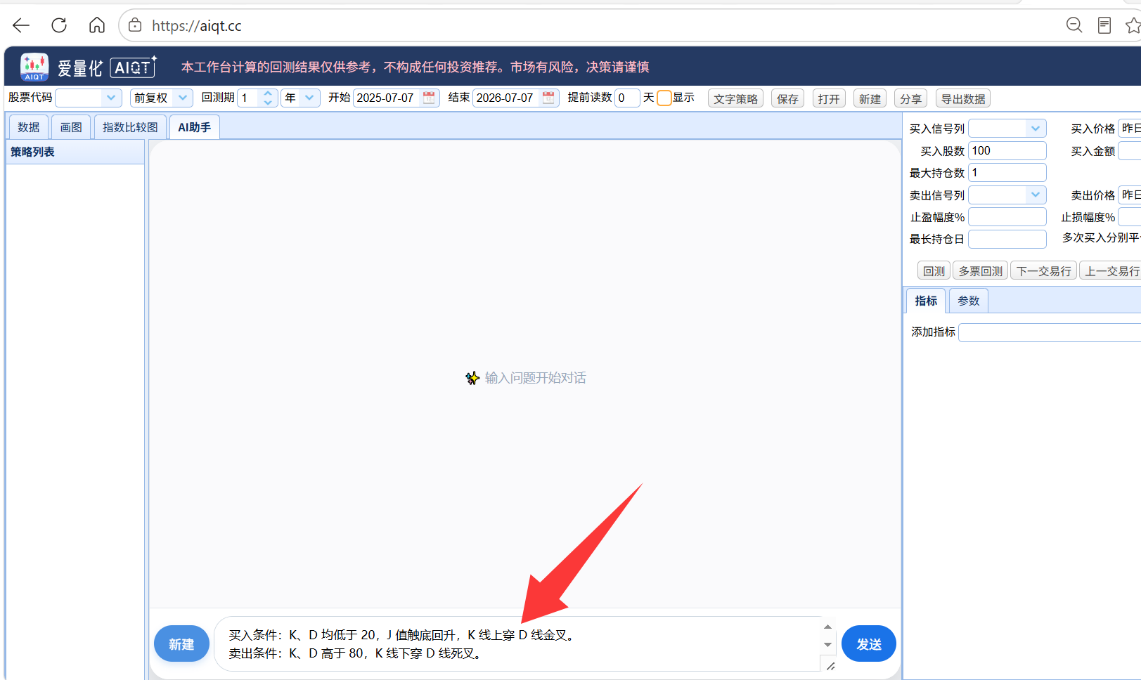Click the 多票回测 button
Screen dimensions: 1141x680
pos(980,271)
